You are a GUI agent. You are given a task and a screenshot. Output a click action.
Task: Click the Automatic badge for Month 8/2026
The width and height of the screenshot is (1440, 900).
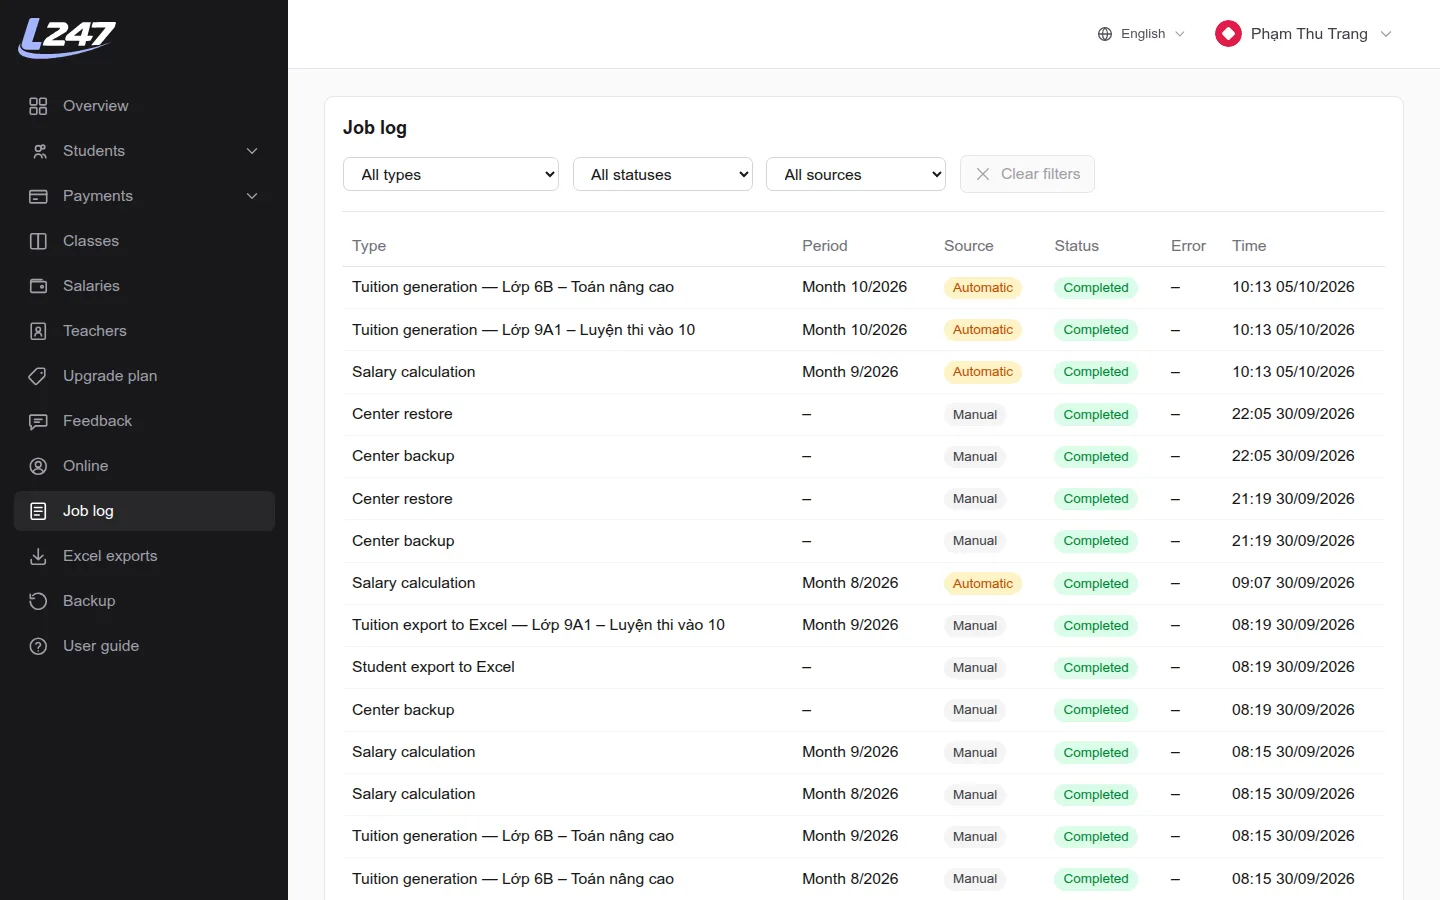click(x=982, y=583)
